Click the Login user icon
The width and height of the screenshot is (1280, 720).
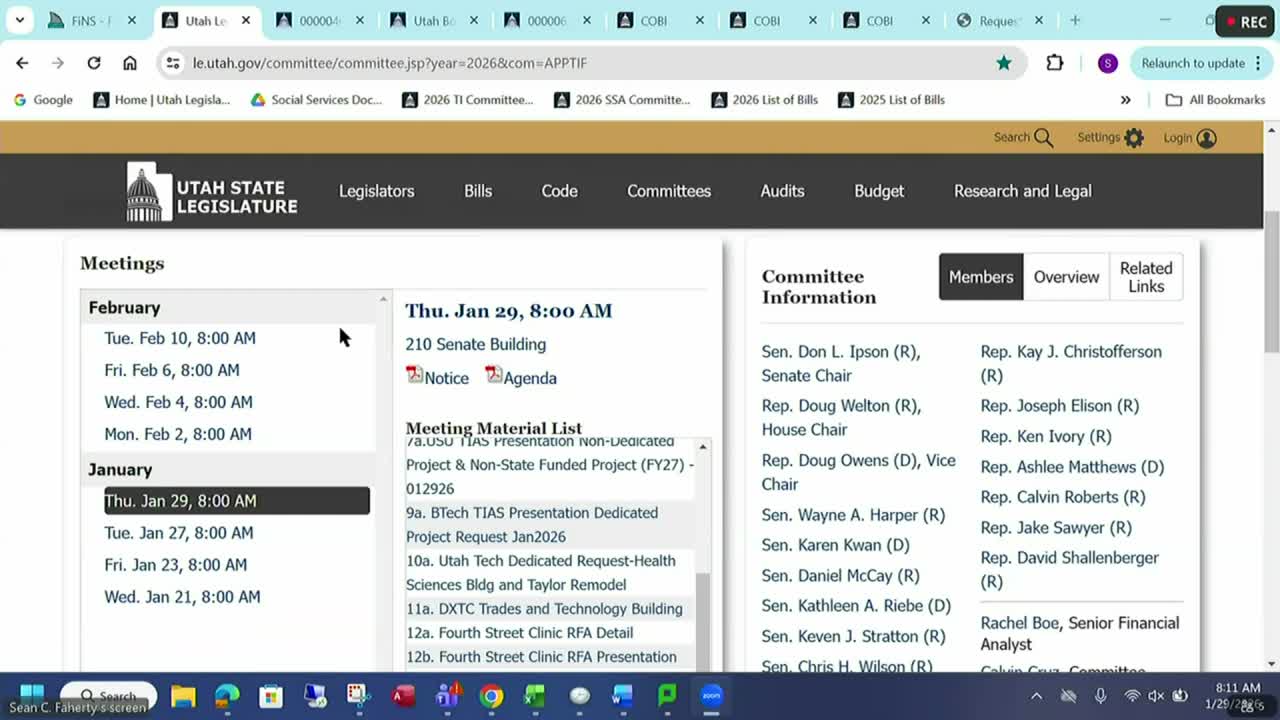coord(1206,138)
